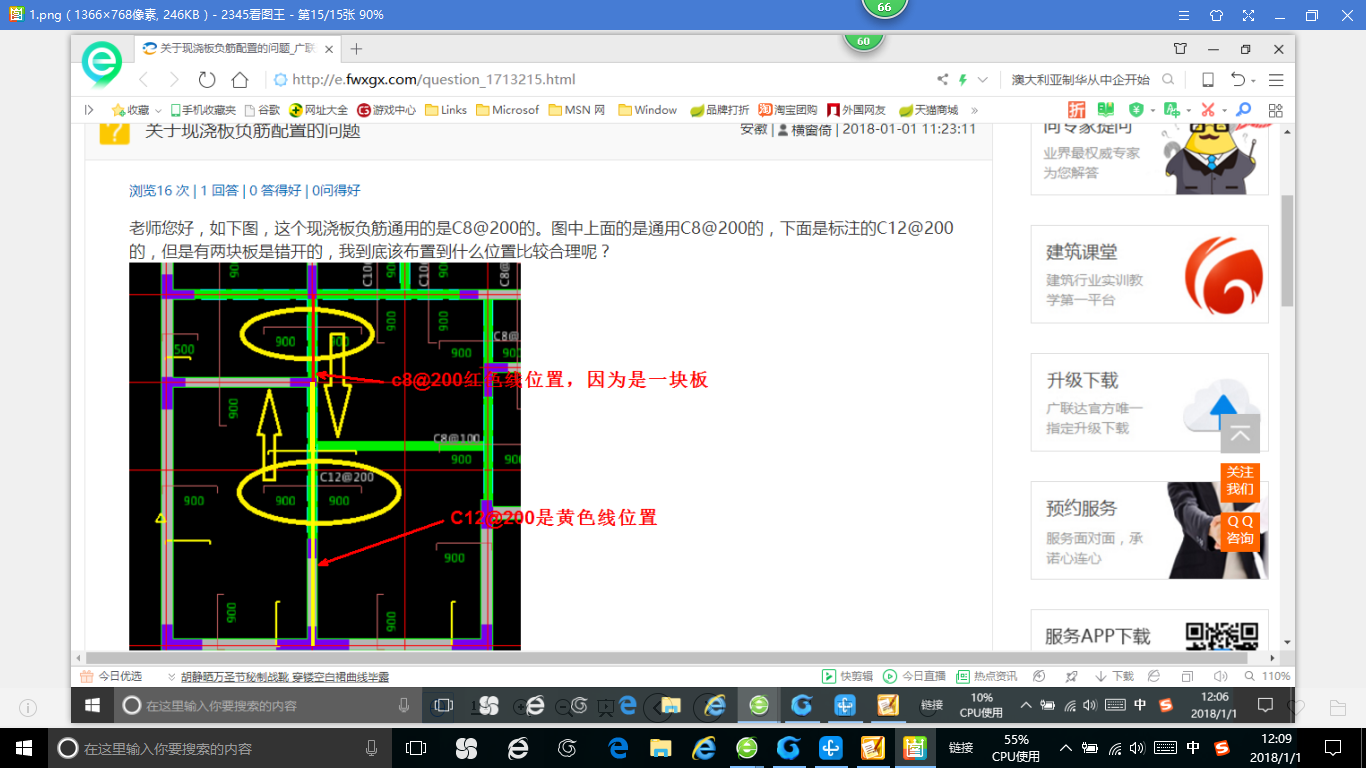The image size is (1366, 768).
Task: Expand the bookmarks bar overflow chevron
Action: click(975, 110)
